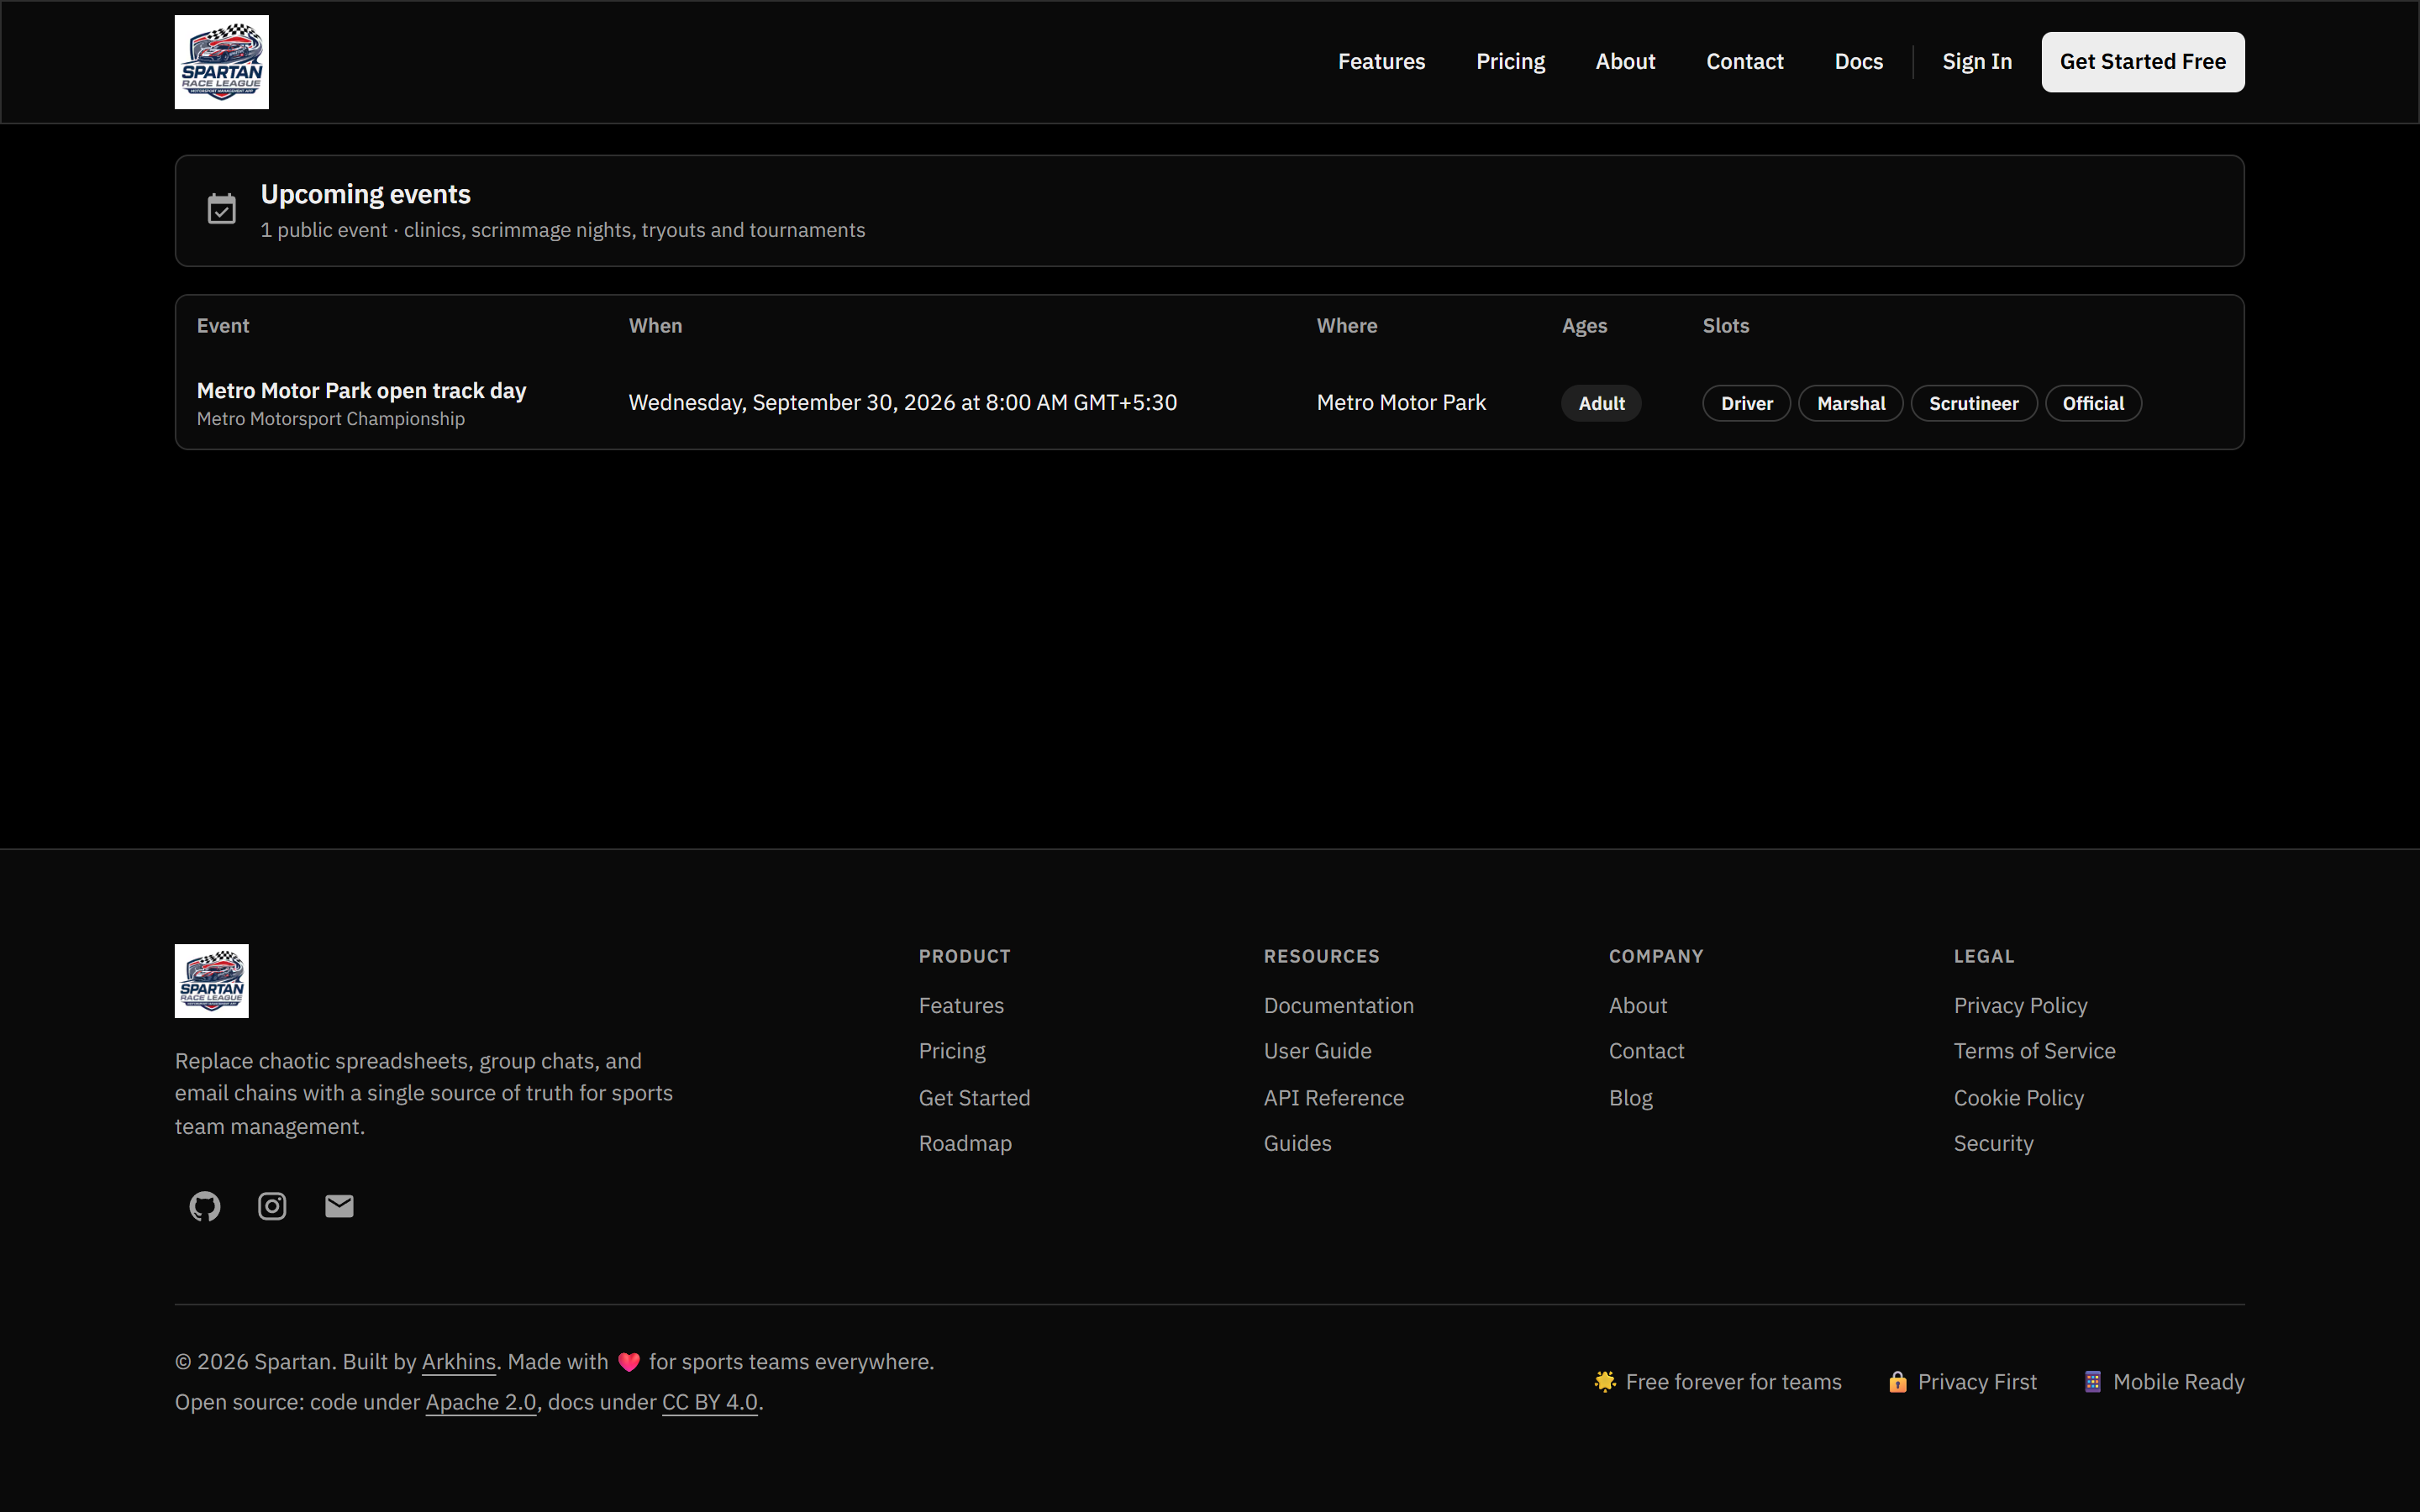Open the Guides footer link
This screenshot has width=2420, height=1512.
click(x=1297, y=1143)
